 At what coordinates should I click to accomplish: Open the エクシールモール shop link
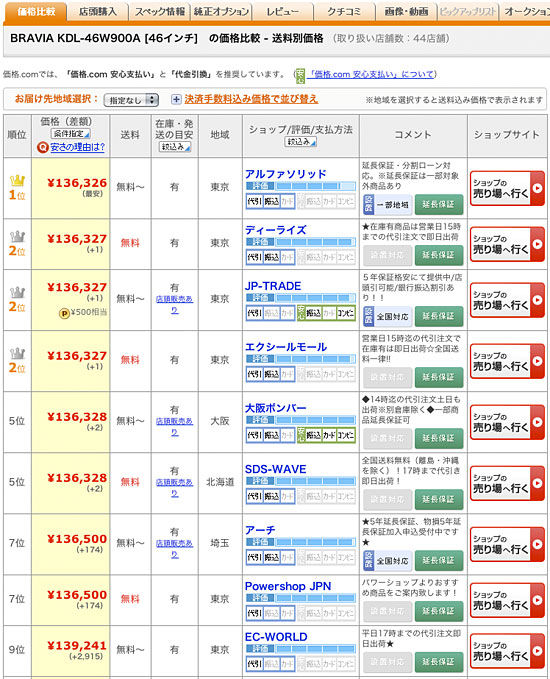tap(286, 347)
